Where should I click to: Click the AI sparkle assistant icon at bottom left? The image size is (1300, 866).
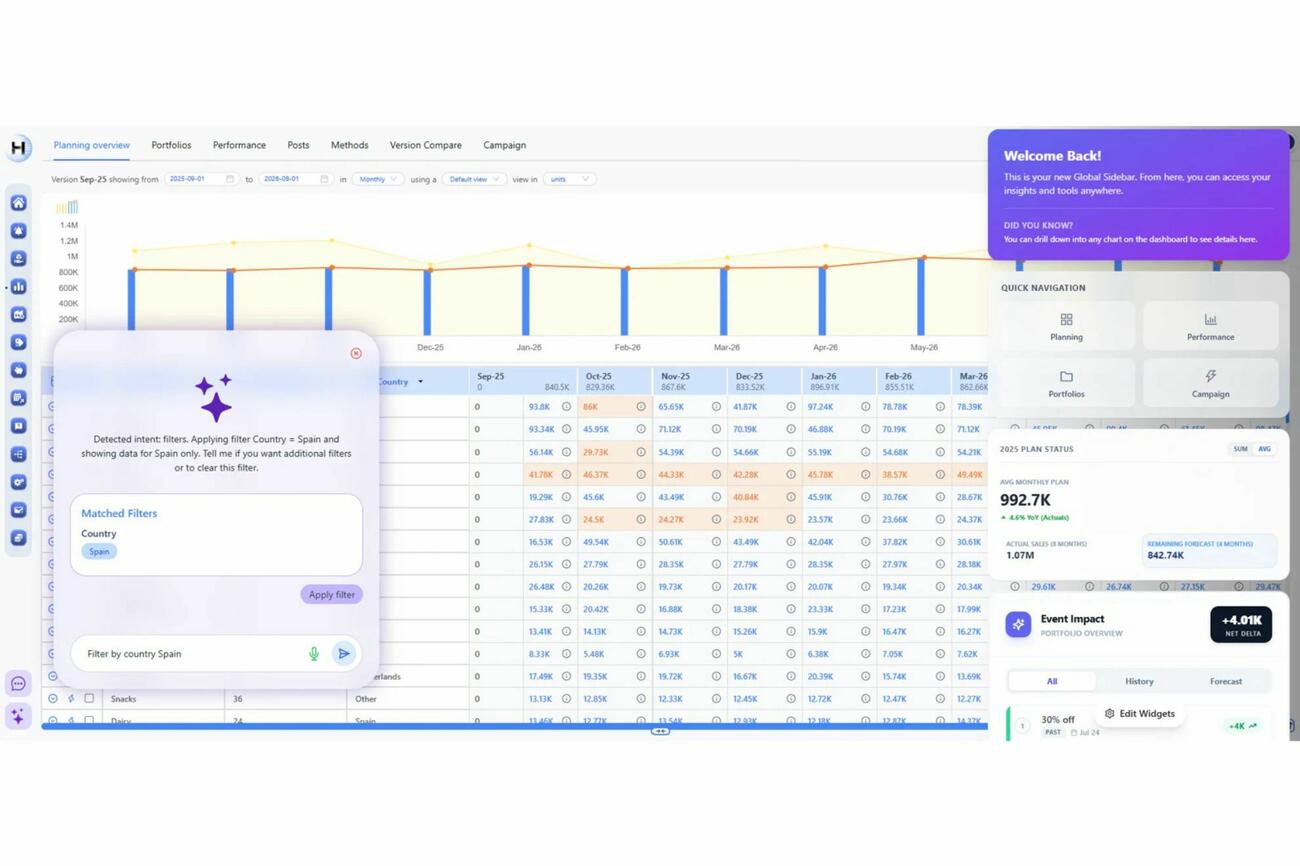18,716
